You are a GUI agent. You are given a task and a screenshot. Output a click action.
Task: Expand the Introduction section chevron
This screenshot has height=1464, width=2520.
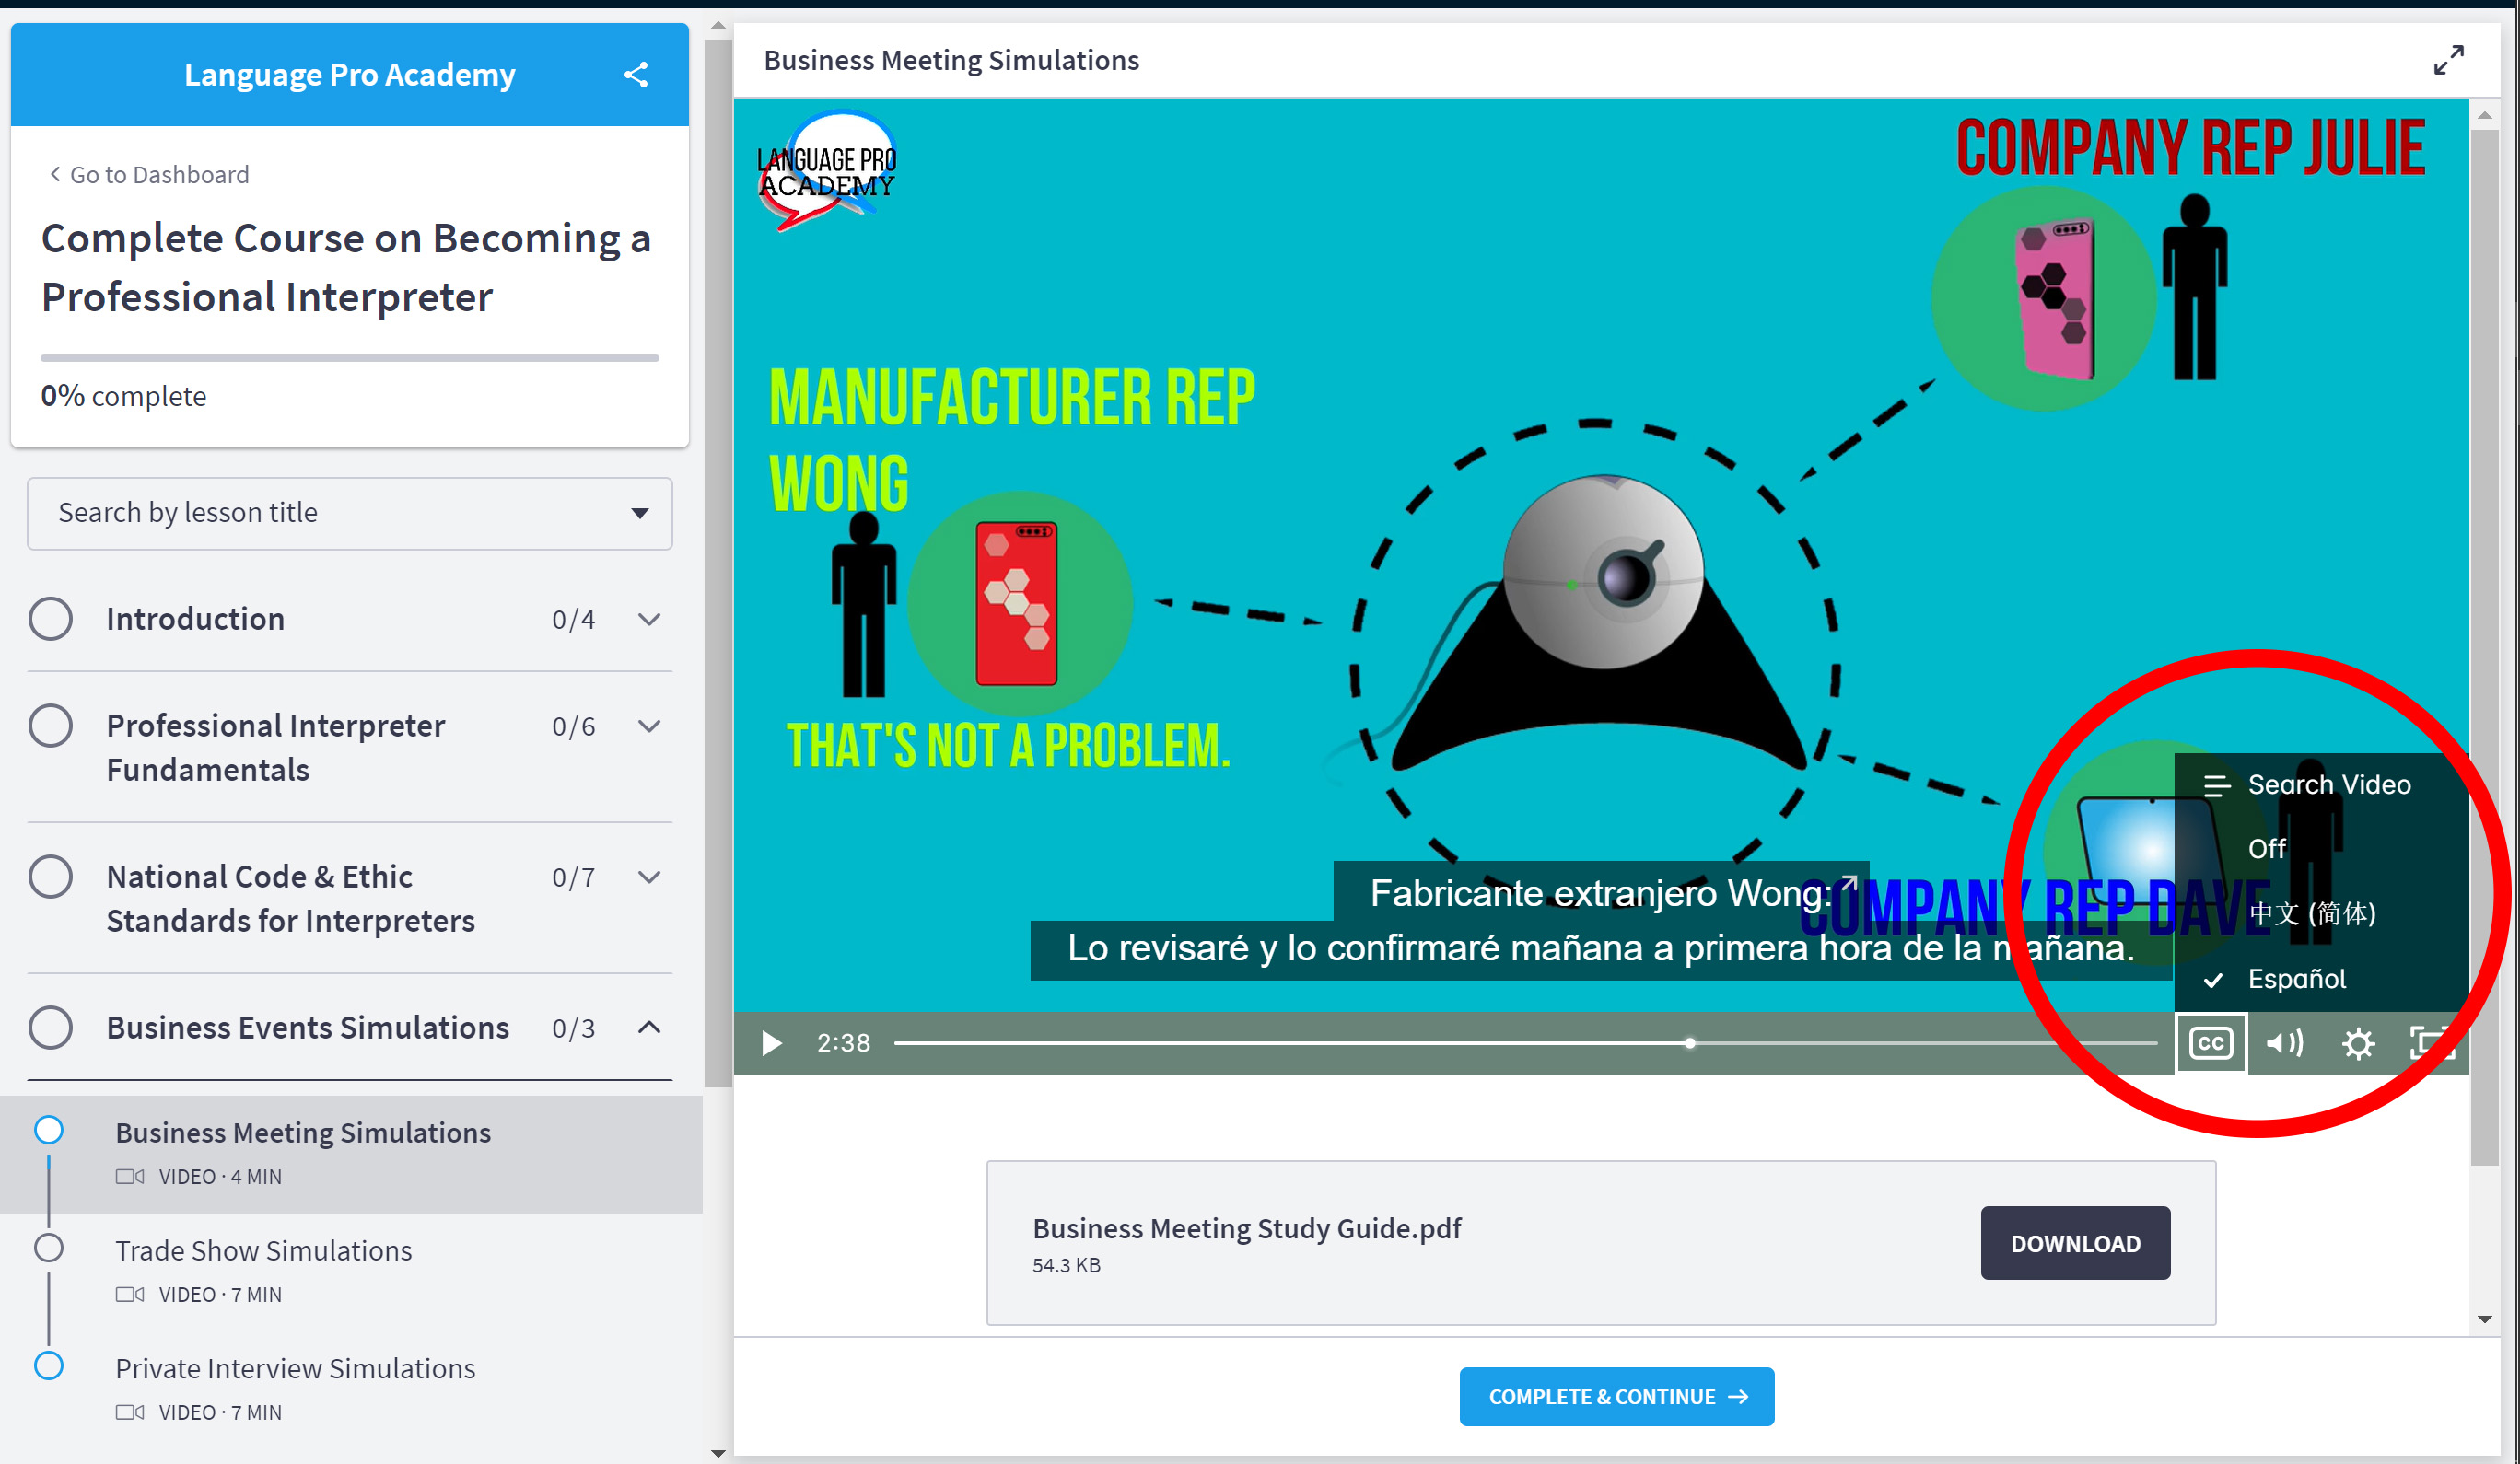pos(649,619)
